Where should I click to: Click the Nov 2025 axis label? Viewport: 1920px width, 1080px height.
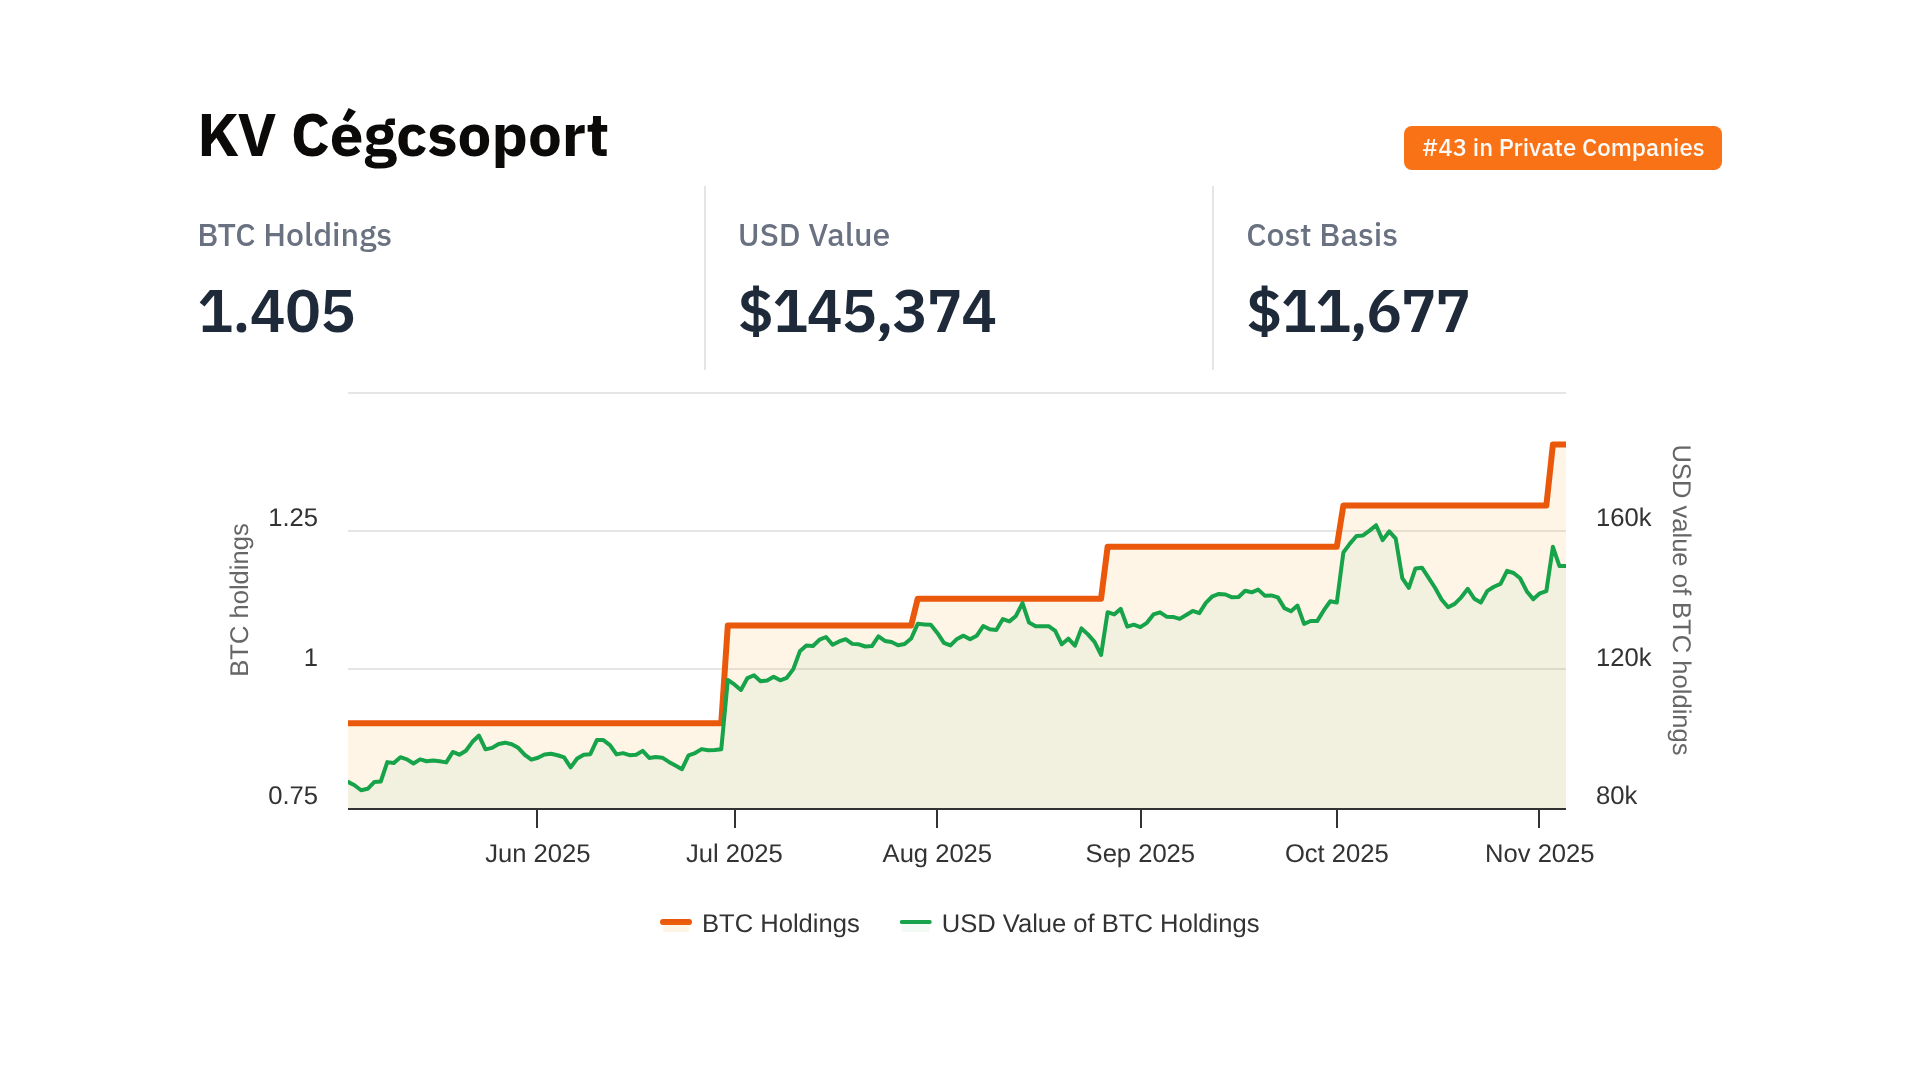pos(1539,853)
